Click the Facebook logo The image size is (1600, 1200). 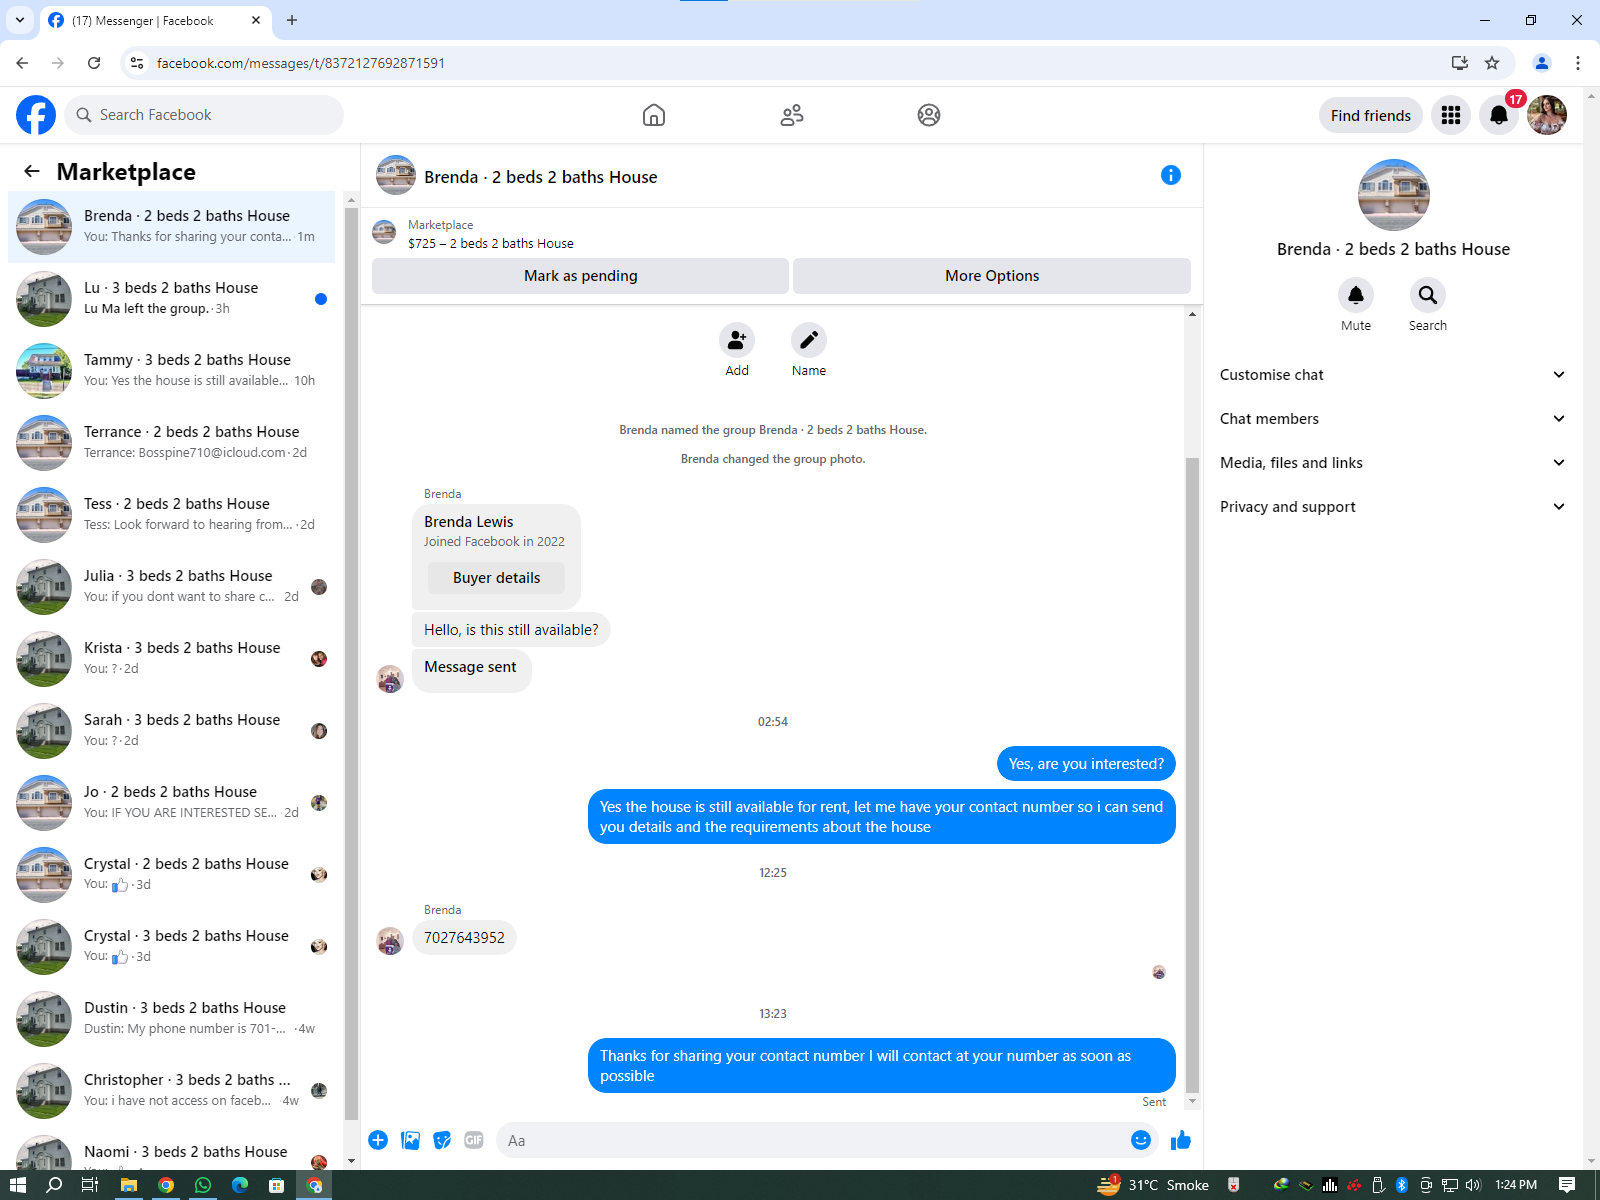36,115
